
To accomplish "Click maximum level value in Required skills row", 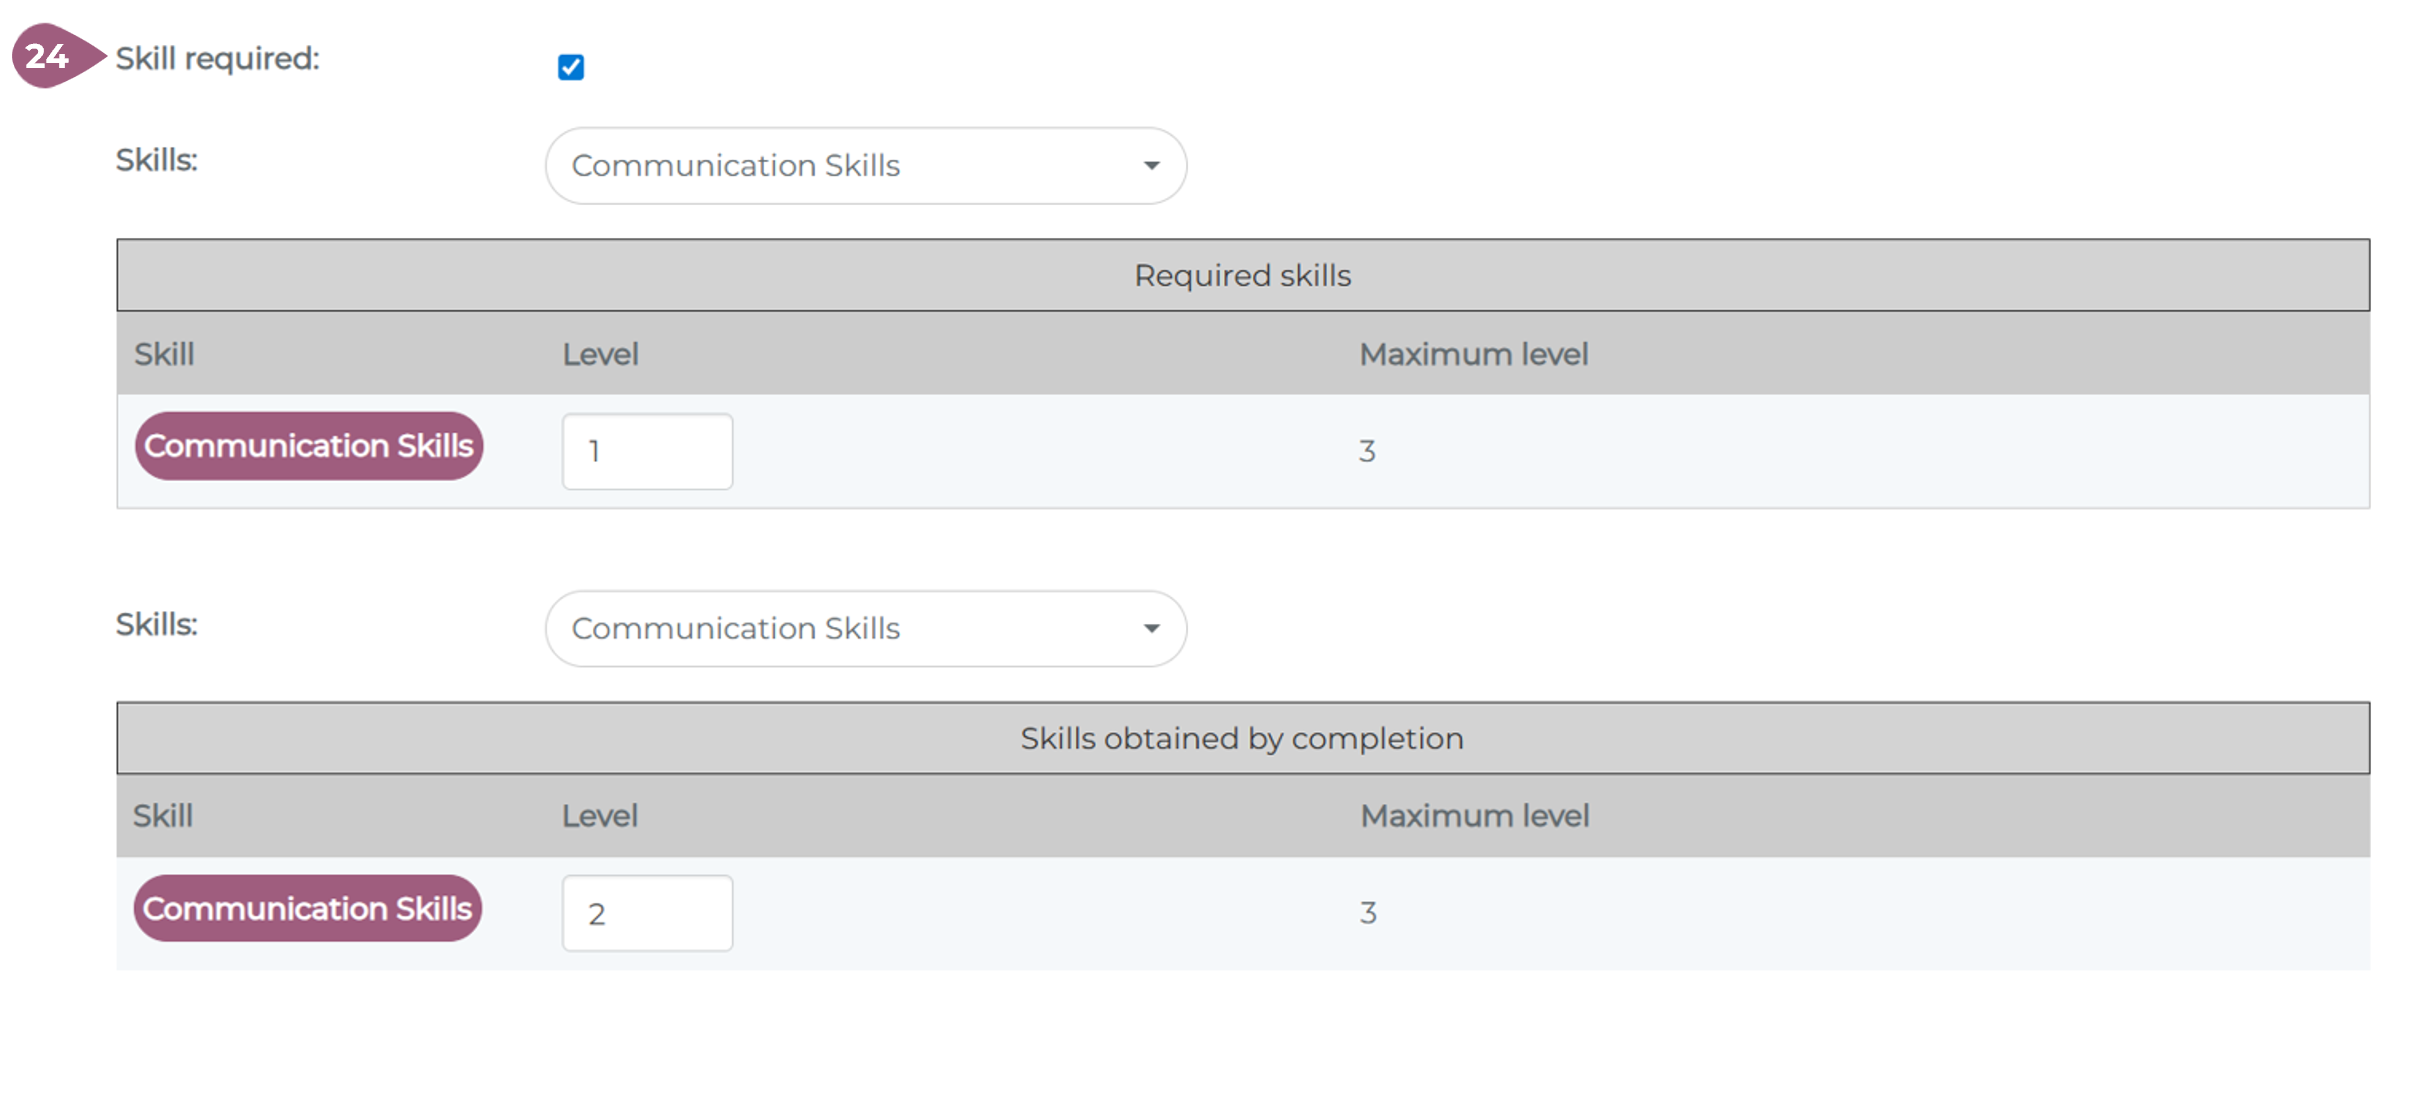I will tap(1367, 452).
